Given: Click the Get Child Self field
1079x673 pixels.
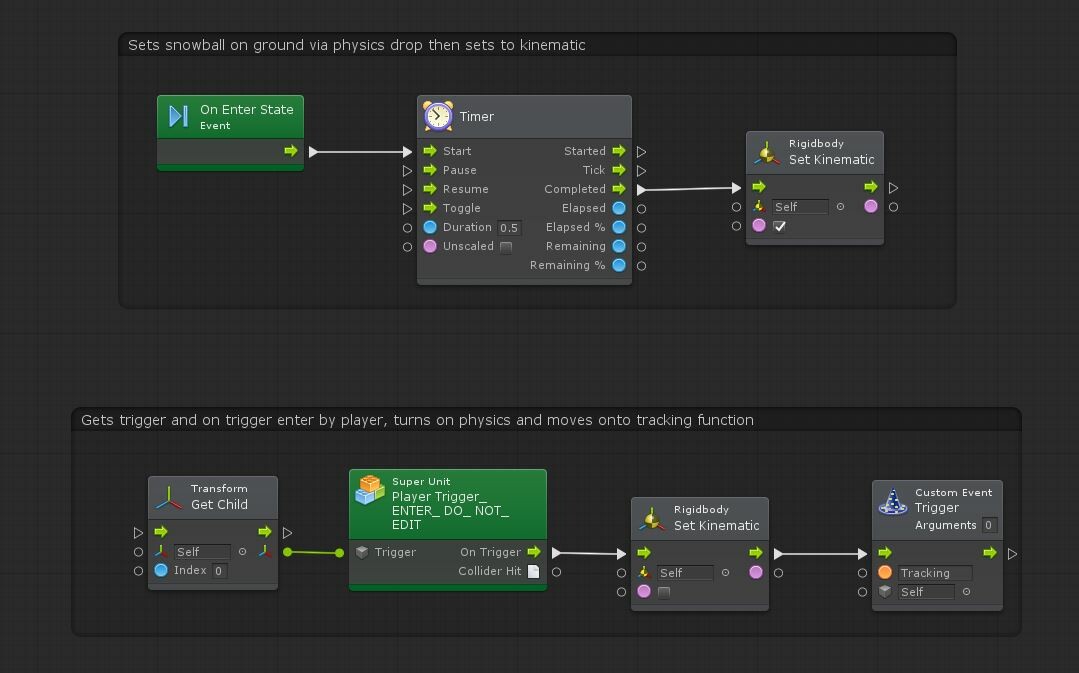Looking at the screenshot, I should [x=202, y=552].
